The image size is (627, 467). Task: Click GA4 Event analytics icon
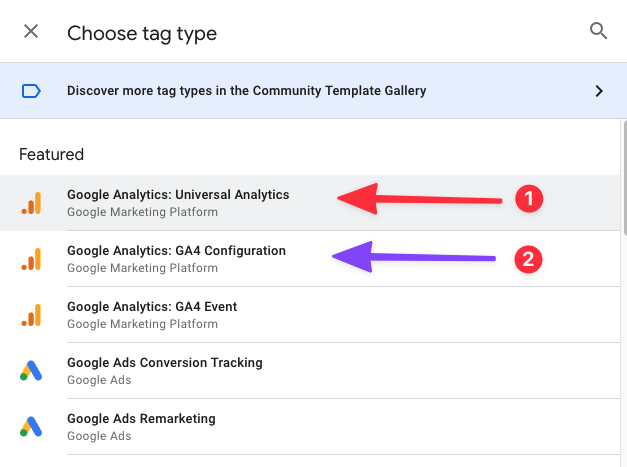click(x=32, y=315)
